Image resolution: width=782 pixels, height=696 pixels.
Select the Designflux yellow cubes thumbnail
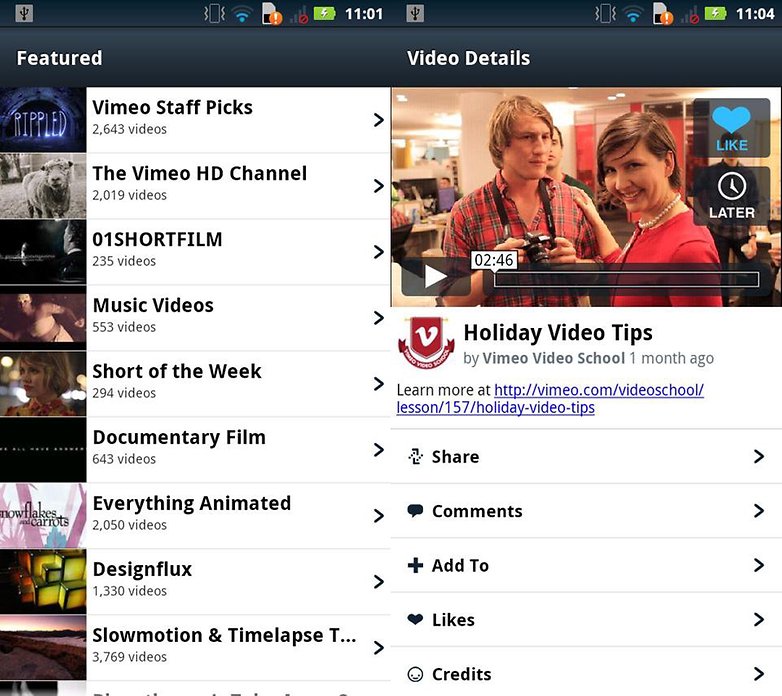tap(43, 581)
